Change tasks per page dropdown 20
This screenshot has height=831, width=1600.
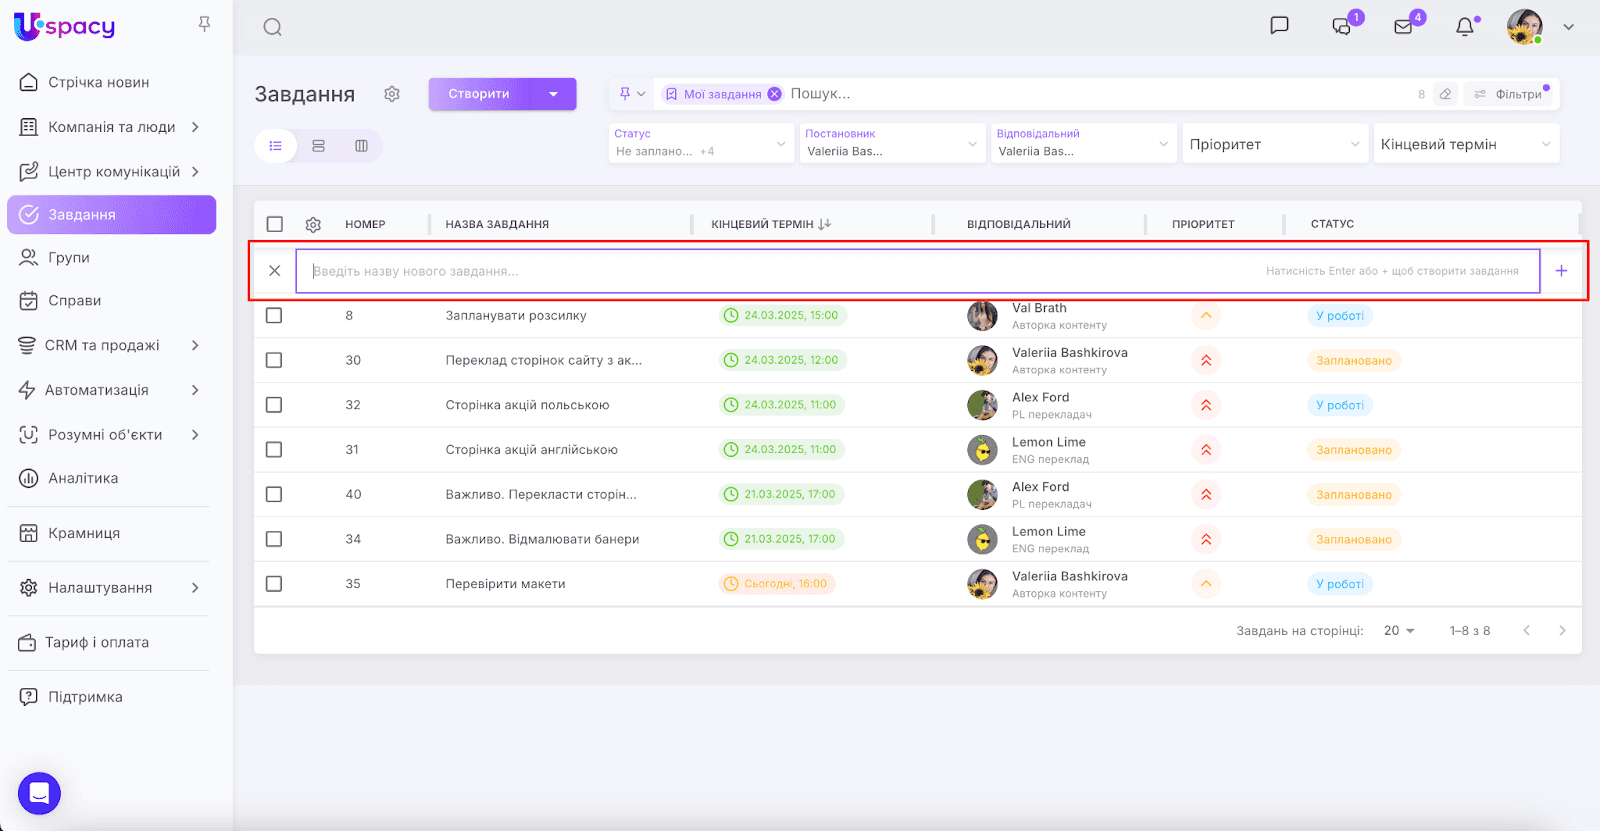1399,631
